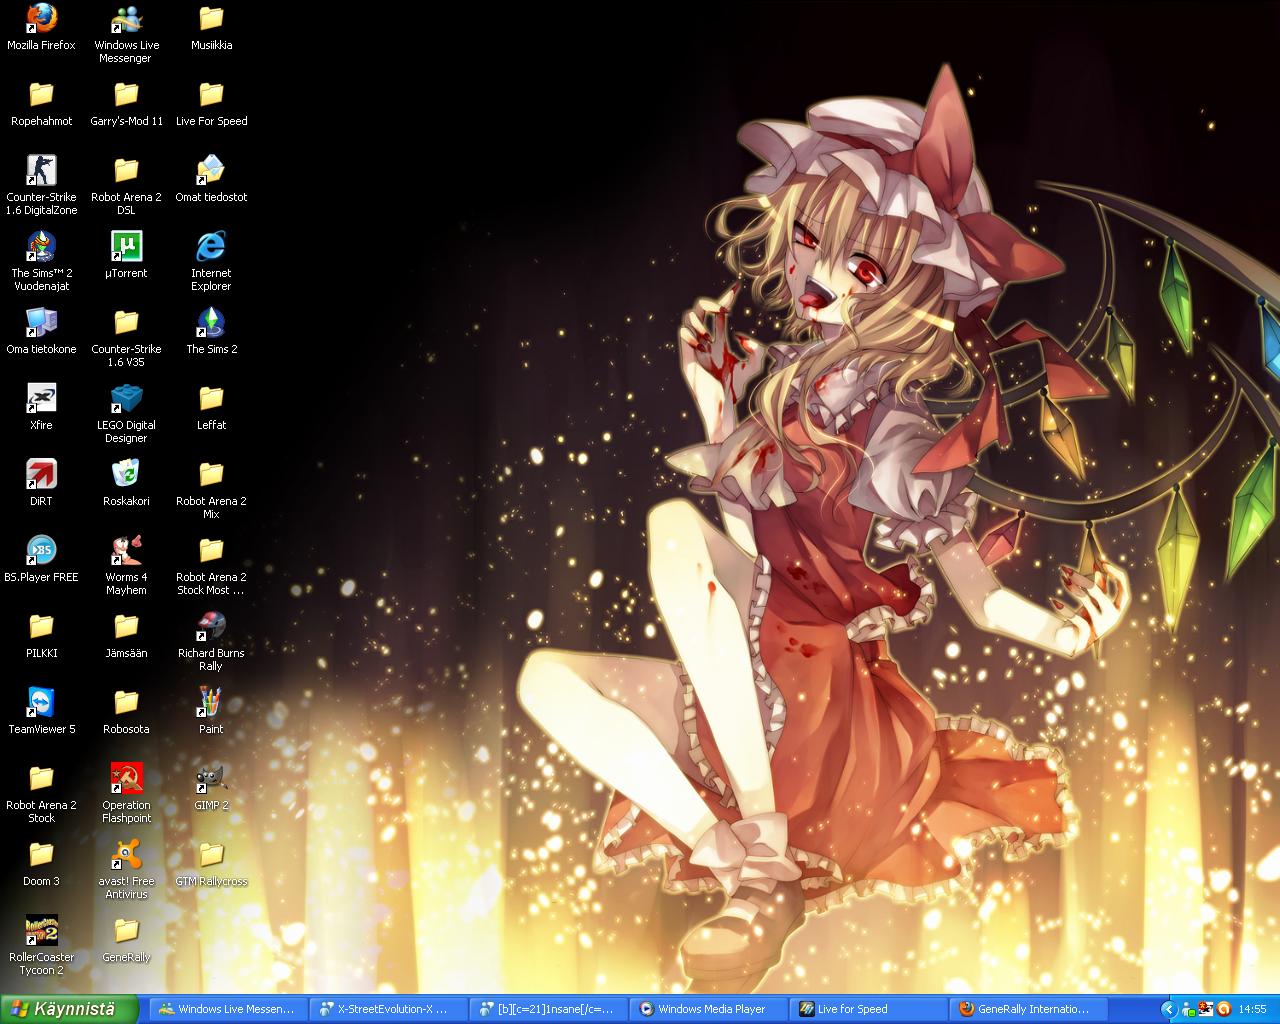Switch to GeneRally International Firefox taskbar button

coord(1029,1009)
